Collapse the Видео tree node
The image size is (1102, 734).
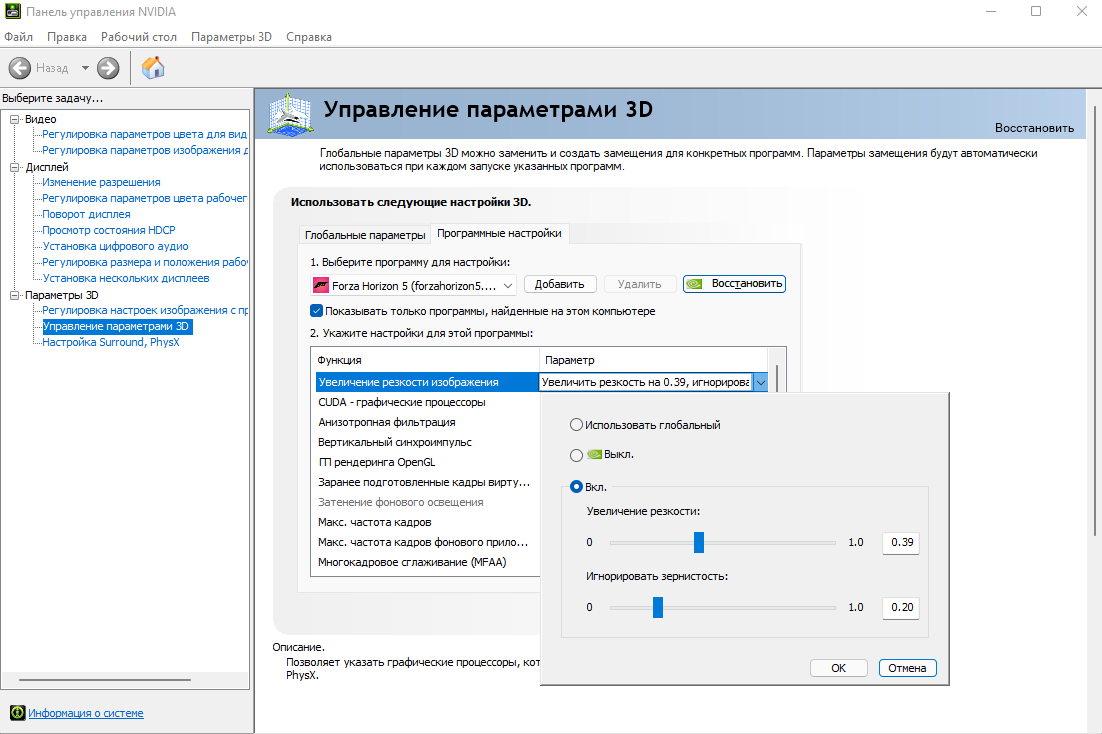(x=14, y=120)
